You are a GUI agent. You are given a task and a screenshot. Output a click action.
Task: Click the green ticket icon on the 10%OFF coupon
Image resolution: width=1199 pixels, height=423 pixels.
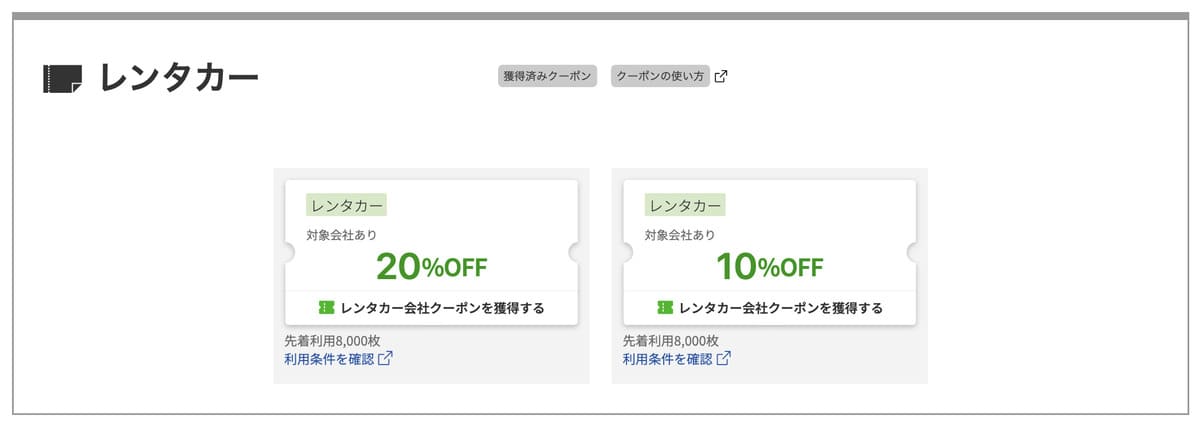665,308
